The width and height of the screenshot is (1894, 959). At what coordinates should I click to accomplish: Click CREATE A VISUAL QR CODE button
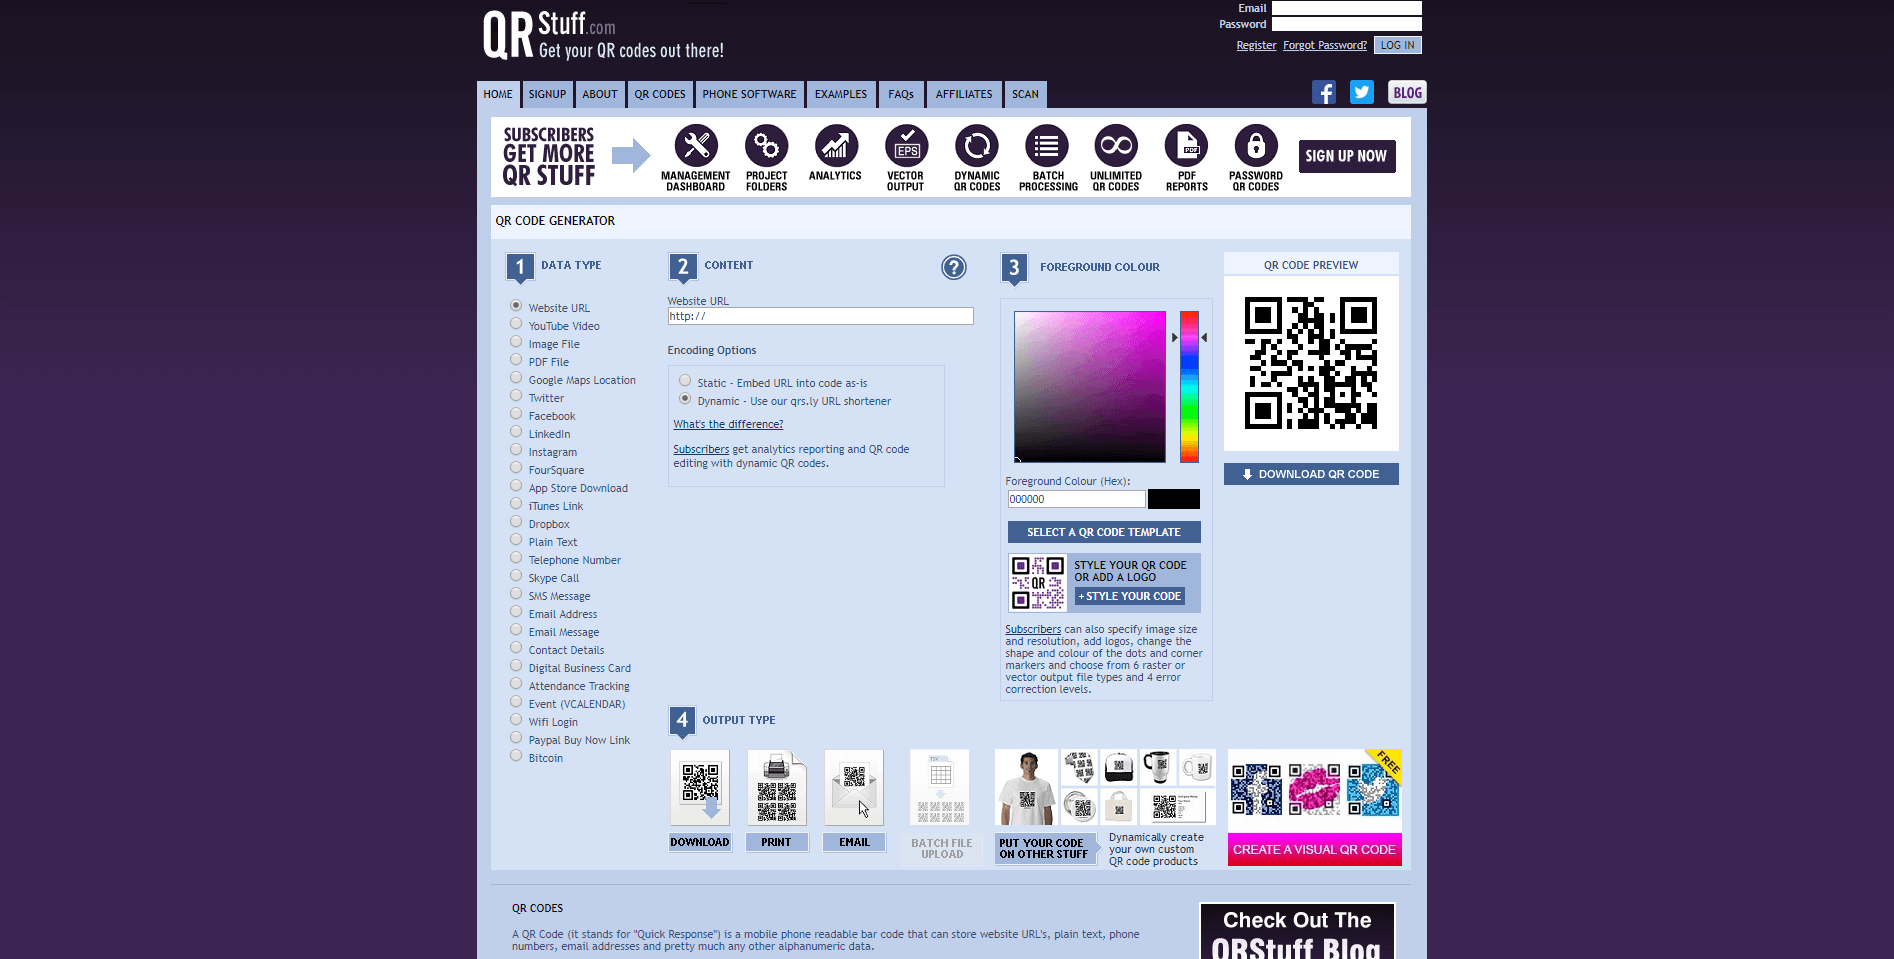1315,849
